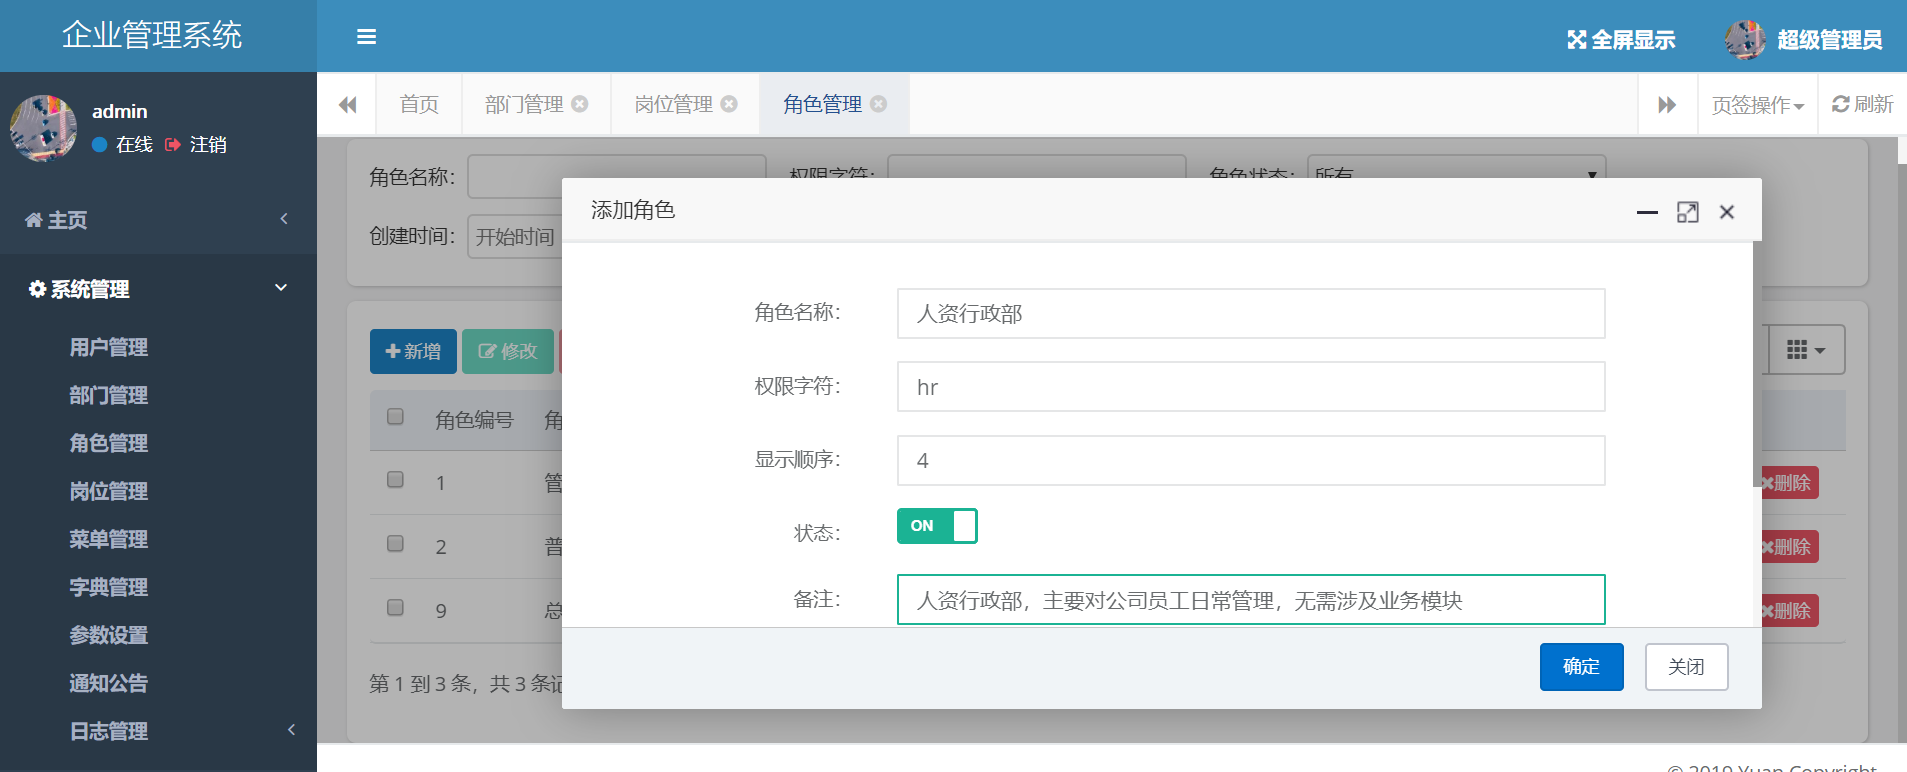
Task: Open 菜单管理 in the sidebar
Action: (108, 539)
